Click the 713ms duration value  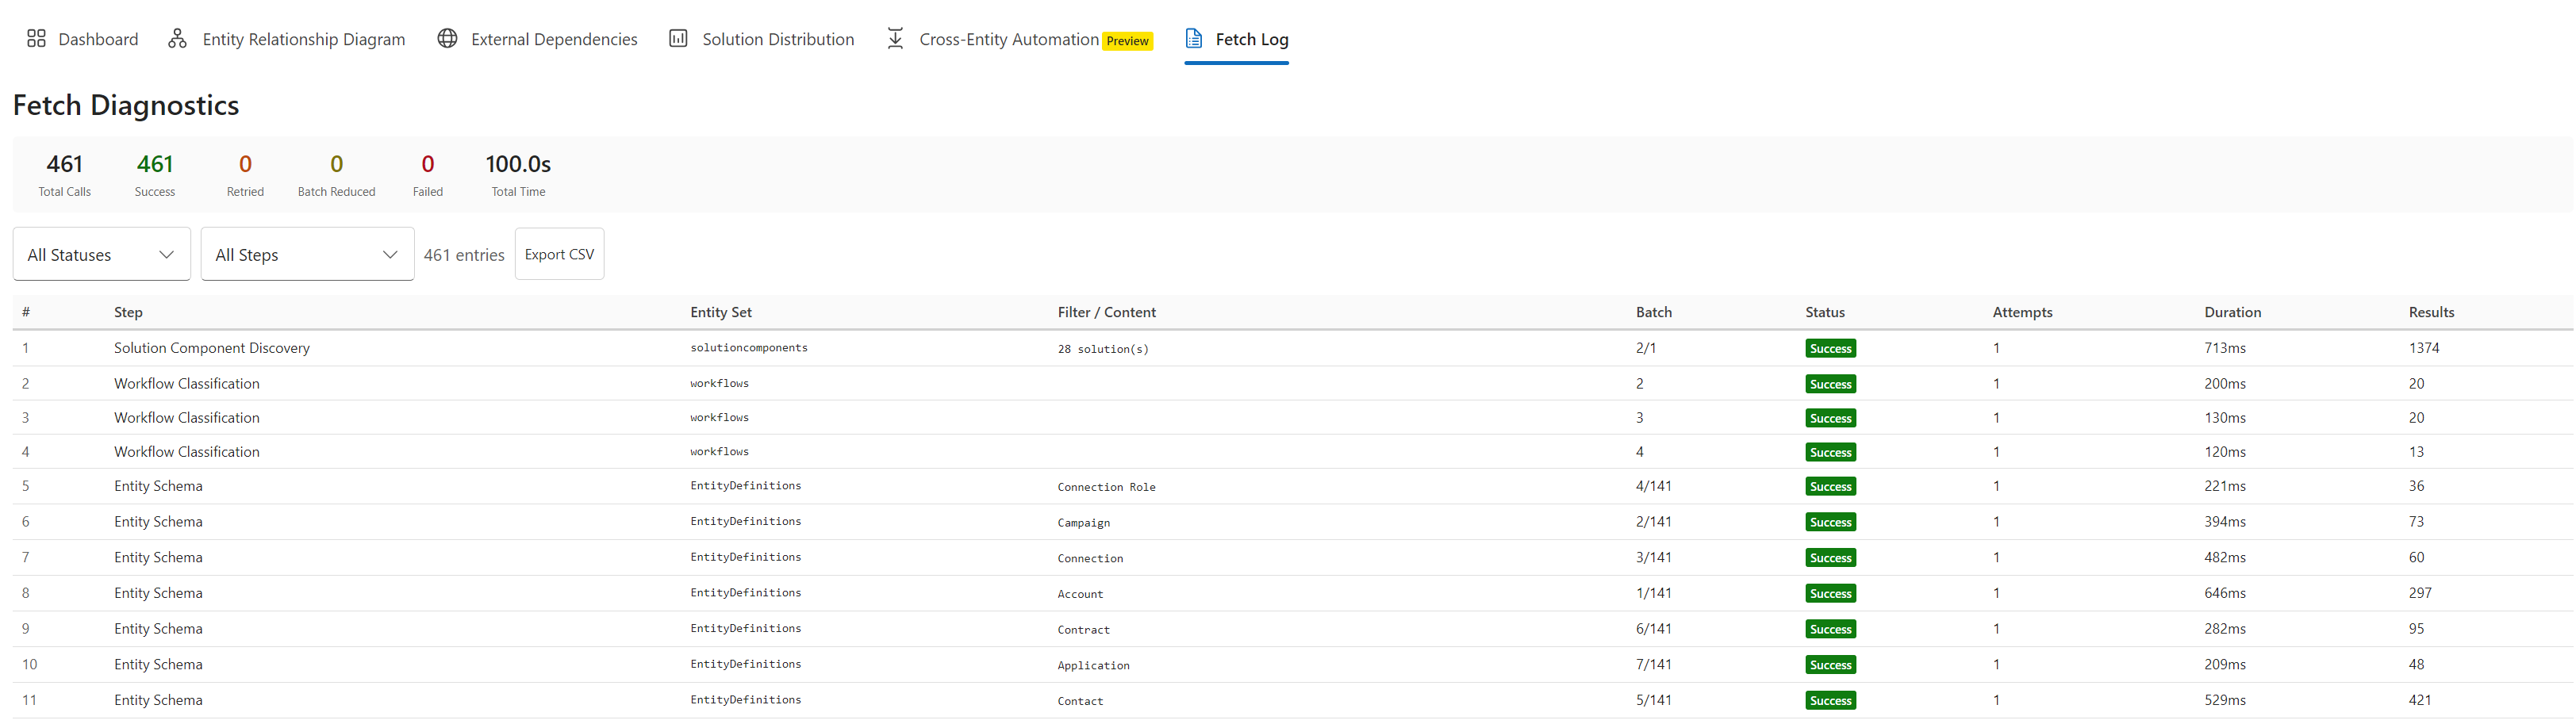2225,348
